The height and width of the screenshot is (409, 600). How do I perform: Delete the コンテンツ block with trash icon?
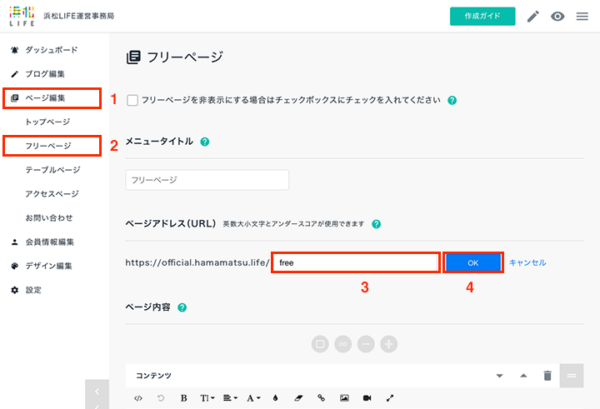pyautogui.click(x=548, y=376)
